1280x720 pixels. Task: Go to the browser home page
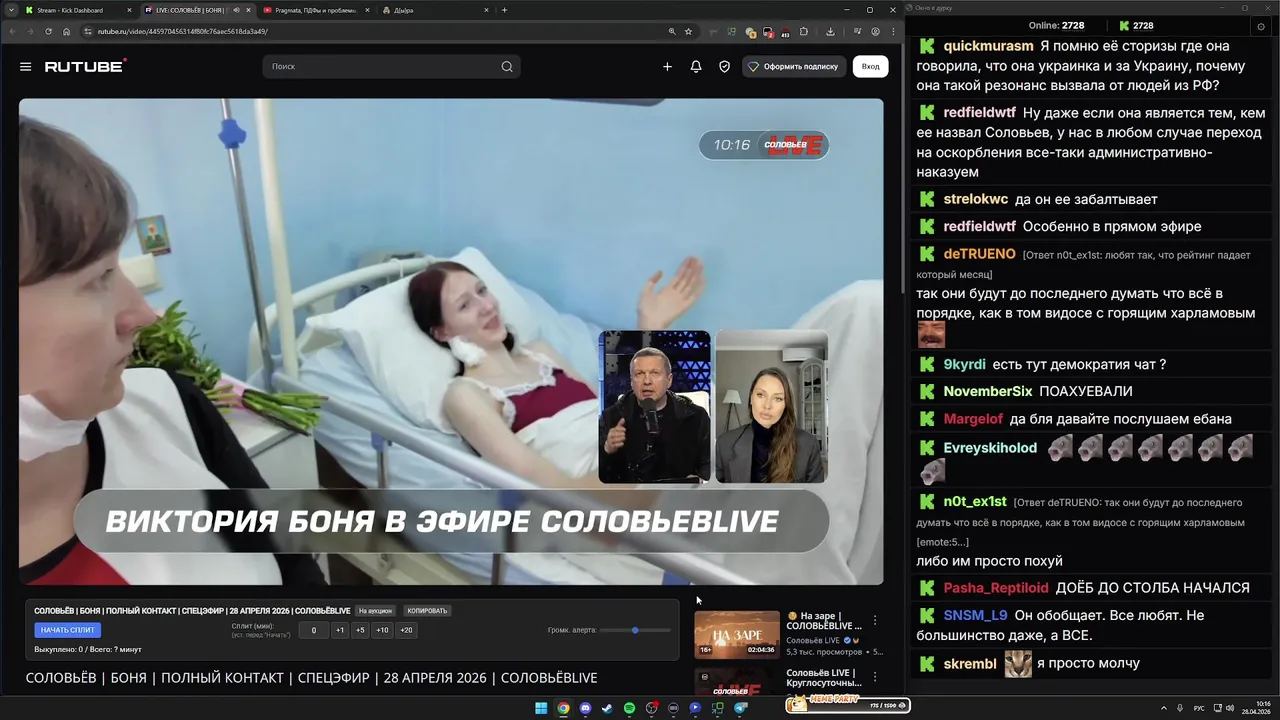[x=67, y=31]
